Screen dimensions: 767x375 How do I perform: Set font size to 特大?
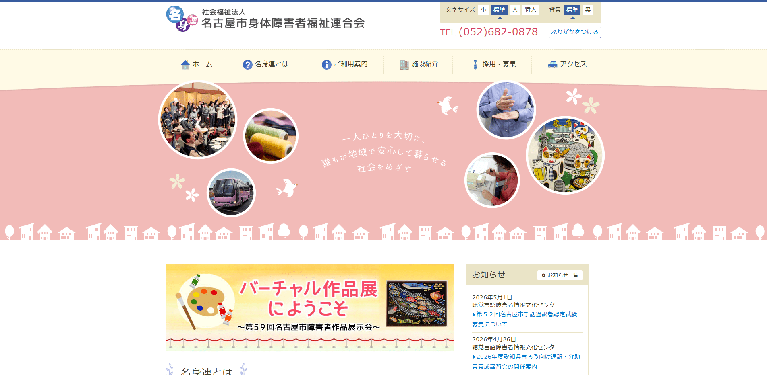[530, 10]
